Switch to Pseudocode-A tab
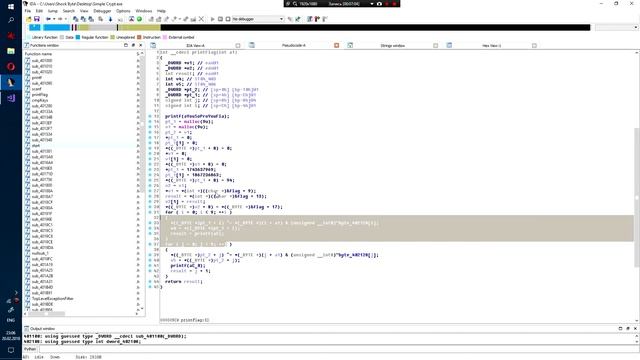 click(293, 46)
